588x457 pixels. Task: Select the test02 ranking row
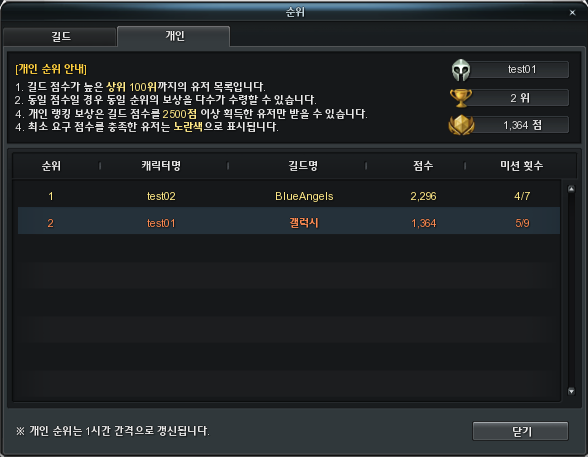click(289, 196)
